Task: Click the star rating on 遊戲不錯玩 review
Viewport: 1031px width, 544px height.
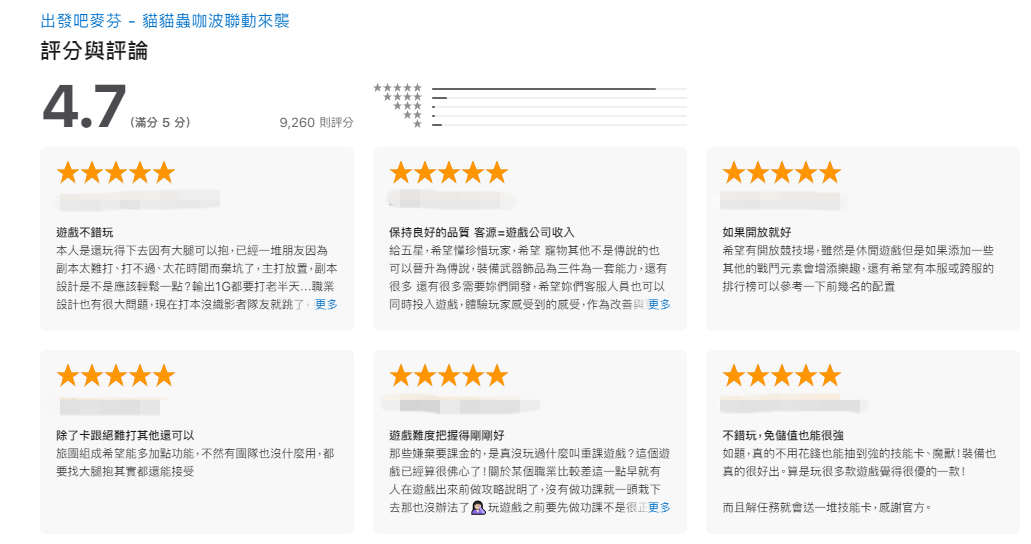Action: coord(116,173)
